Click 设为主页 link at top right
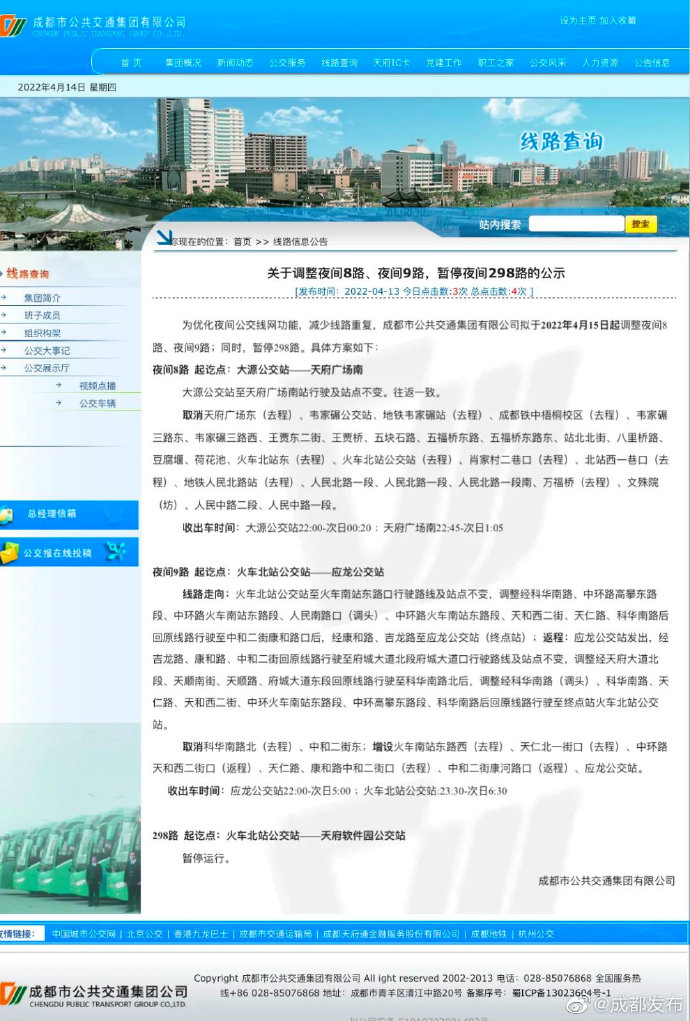Screen dimensions: 690x1021 click(577, 20)
